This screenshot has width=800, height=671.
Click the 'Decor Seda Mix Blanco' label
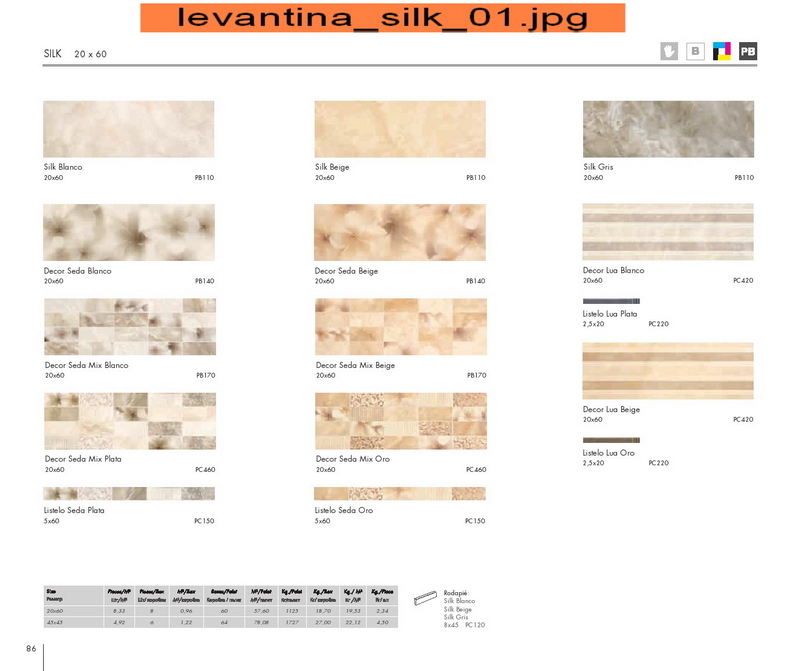[x=87, y=365]
